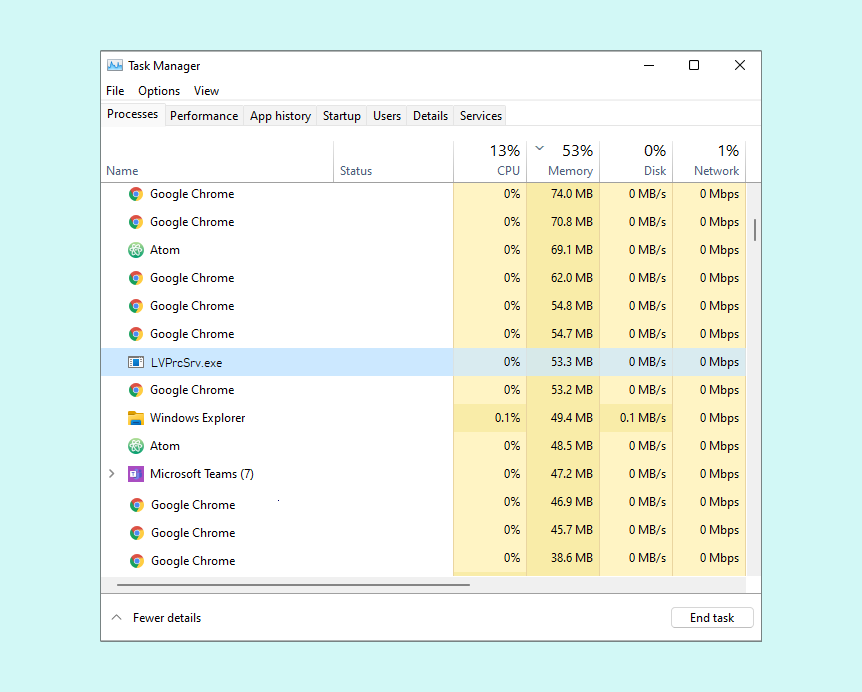The image size is (862, 692).
Task: Click the LVPrcSrv.exe process icon
Action: pos(136,362)
